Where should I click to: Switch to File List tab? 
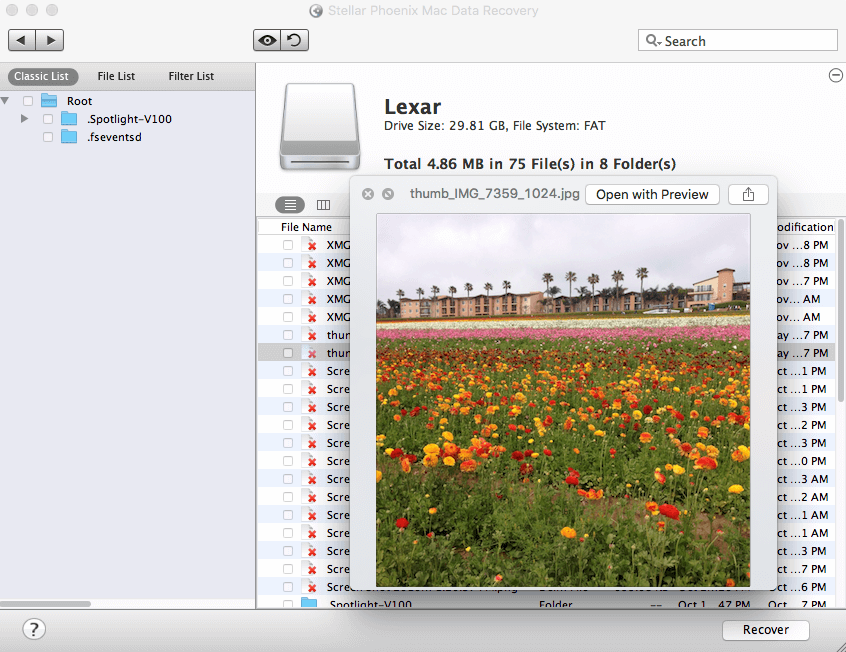[x=116, y=76]
